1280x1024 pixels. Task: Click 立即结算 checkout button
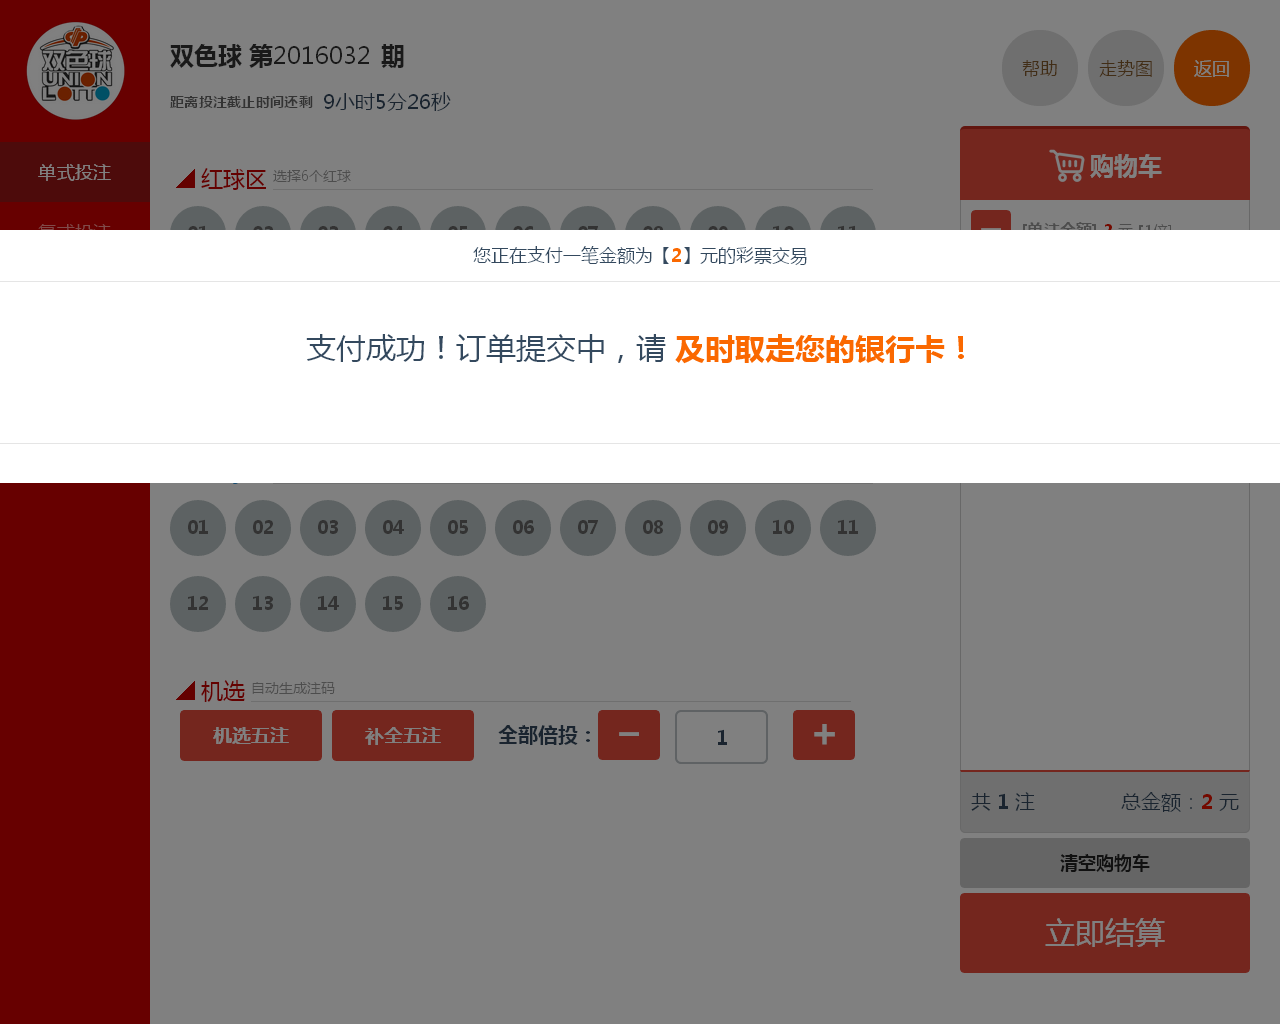coord(1105,933)
